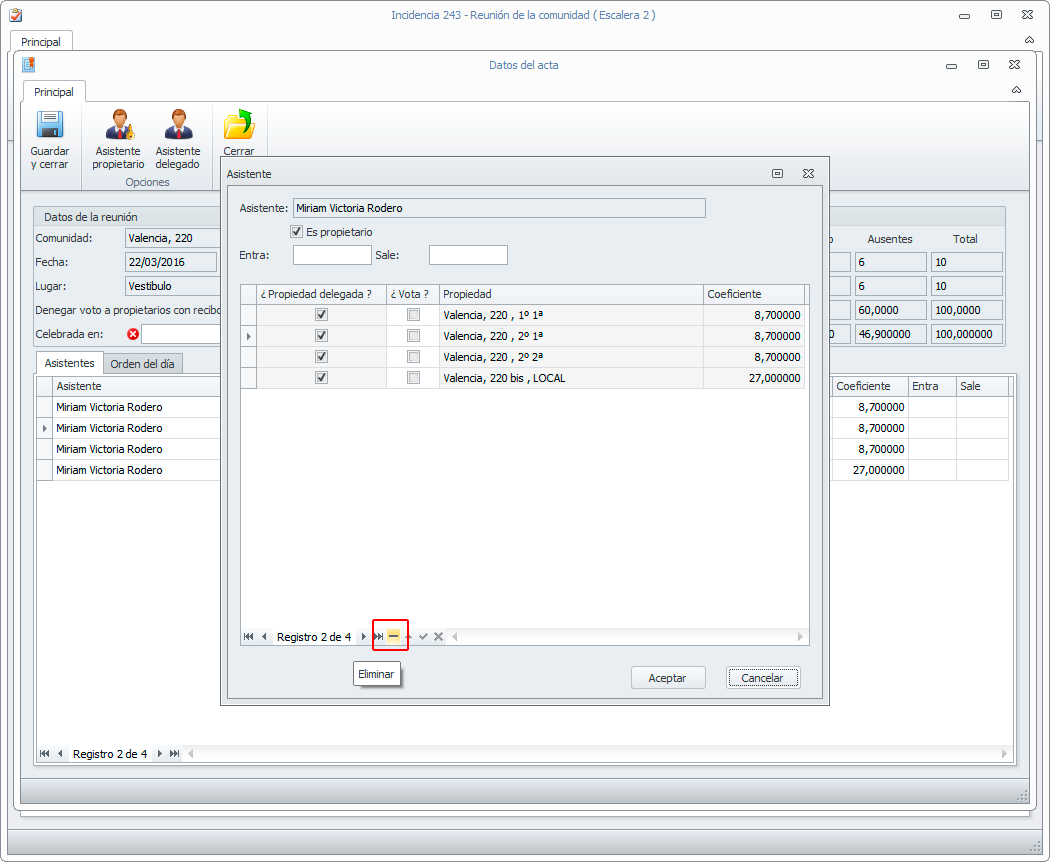
Task: Go to next record in Datos del acta navigator
Action: 159,753
